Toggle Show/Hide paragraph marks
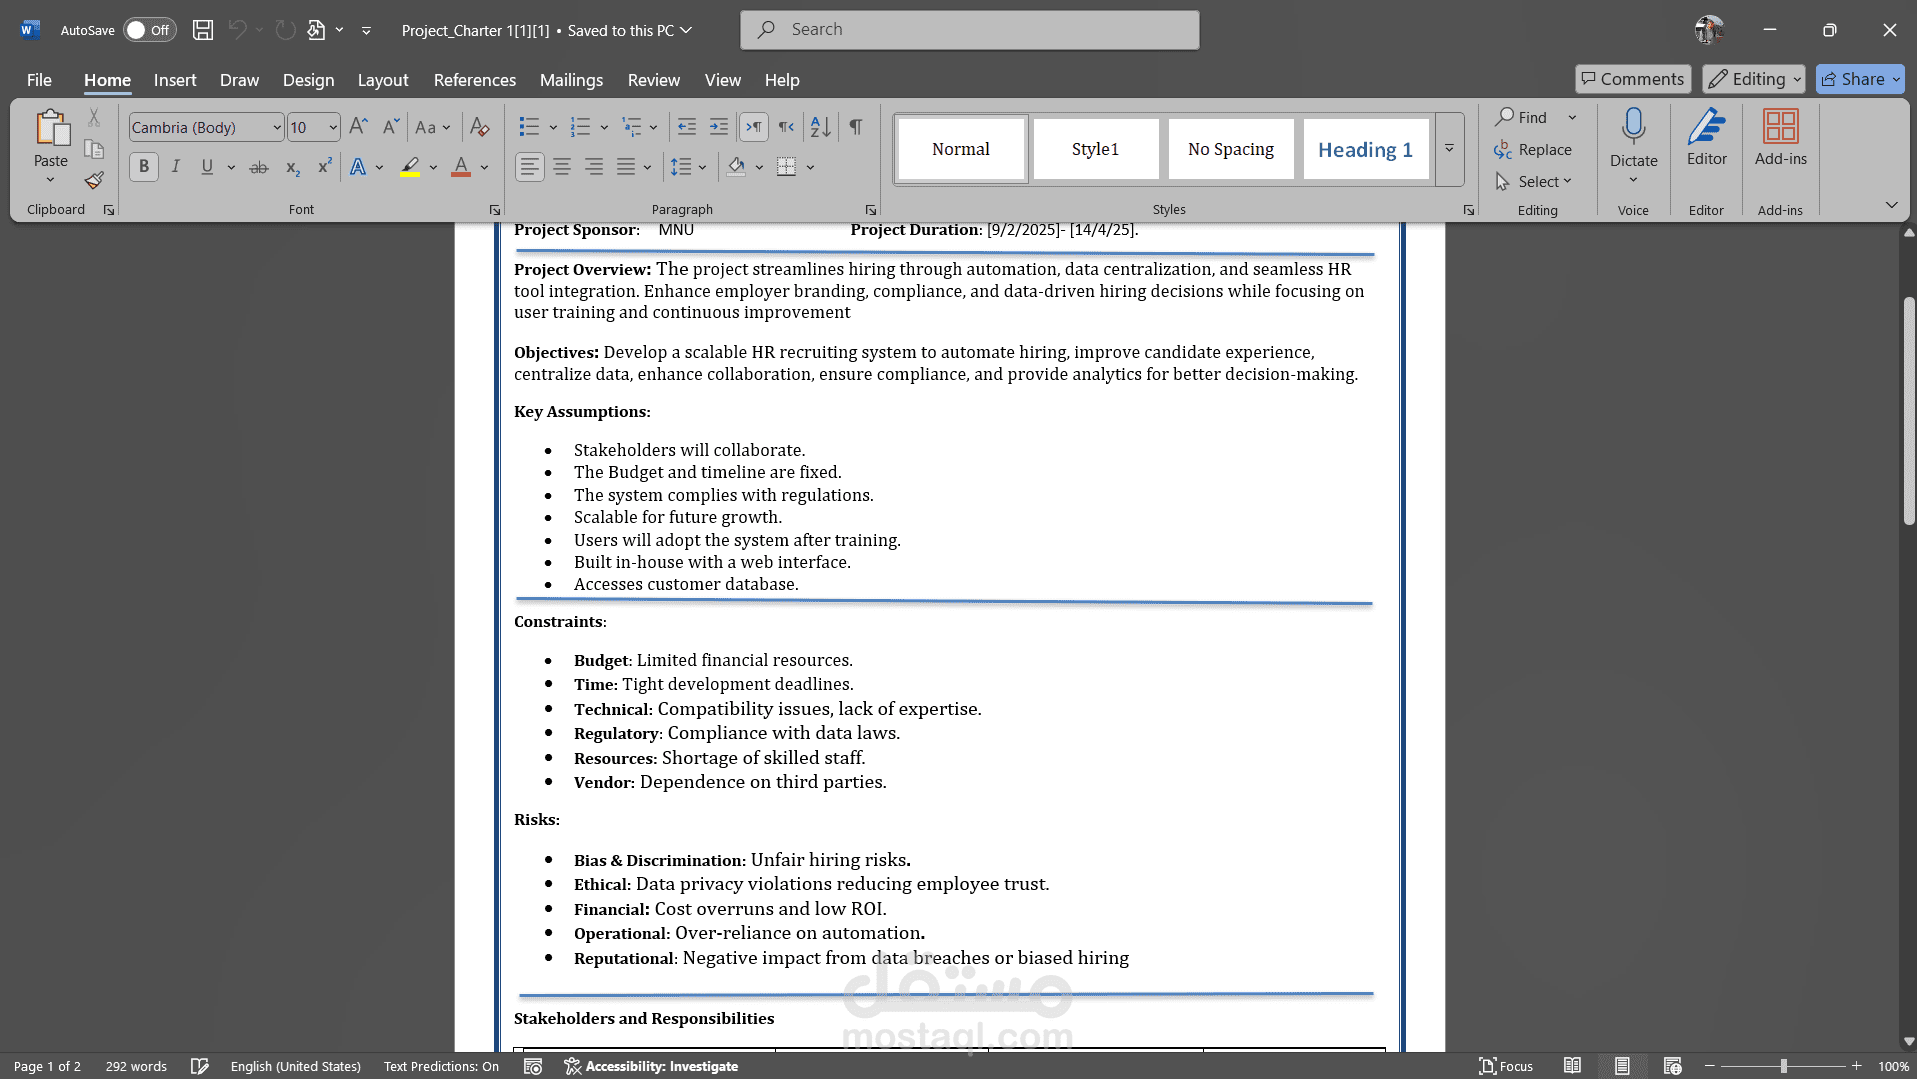The image size is (1917, 1079). (856, 127)
